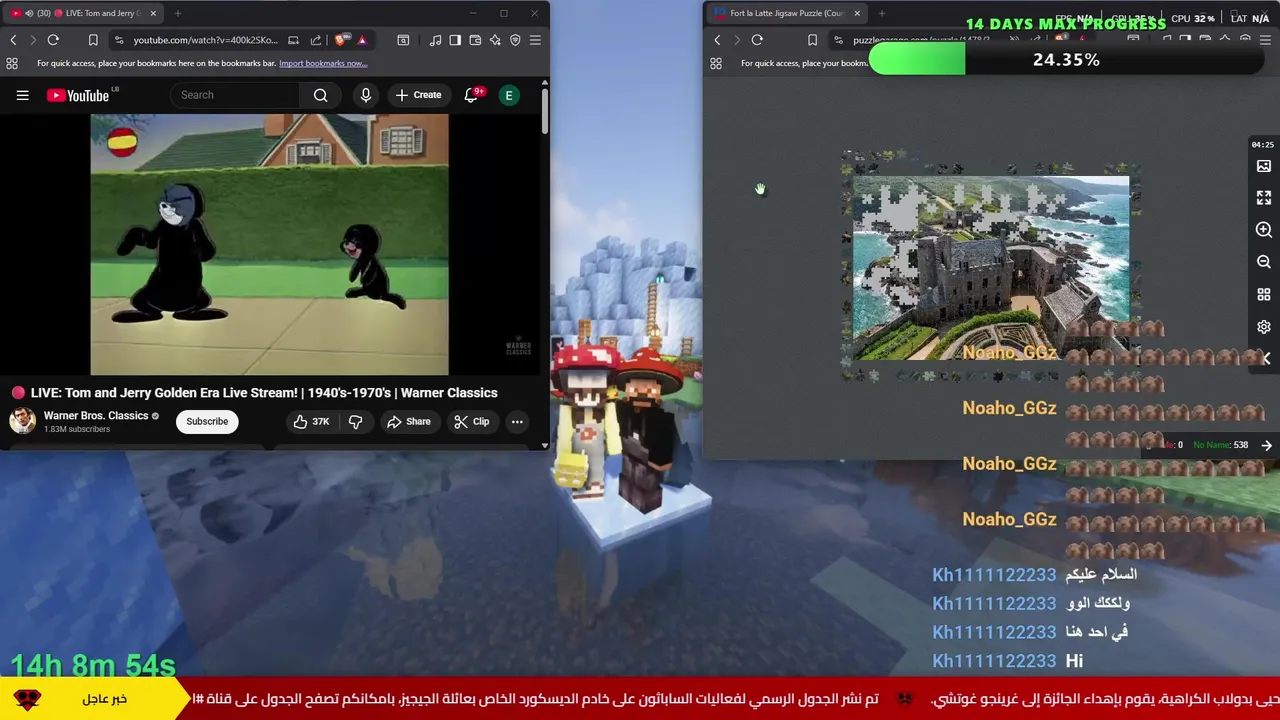This screenshot has height=720, width=1280.
Task: Open Warner Bros. Classics channel name
Action: pos(96,415)
